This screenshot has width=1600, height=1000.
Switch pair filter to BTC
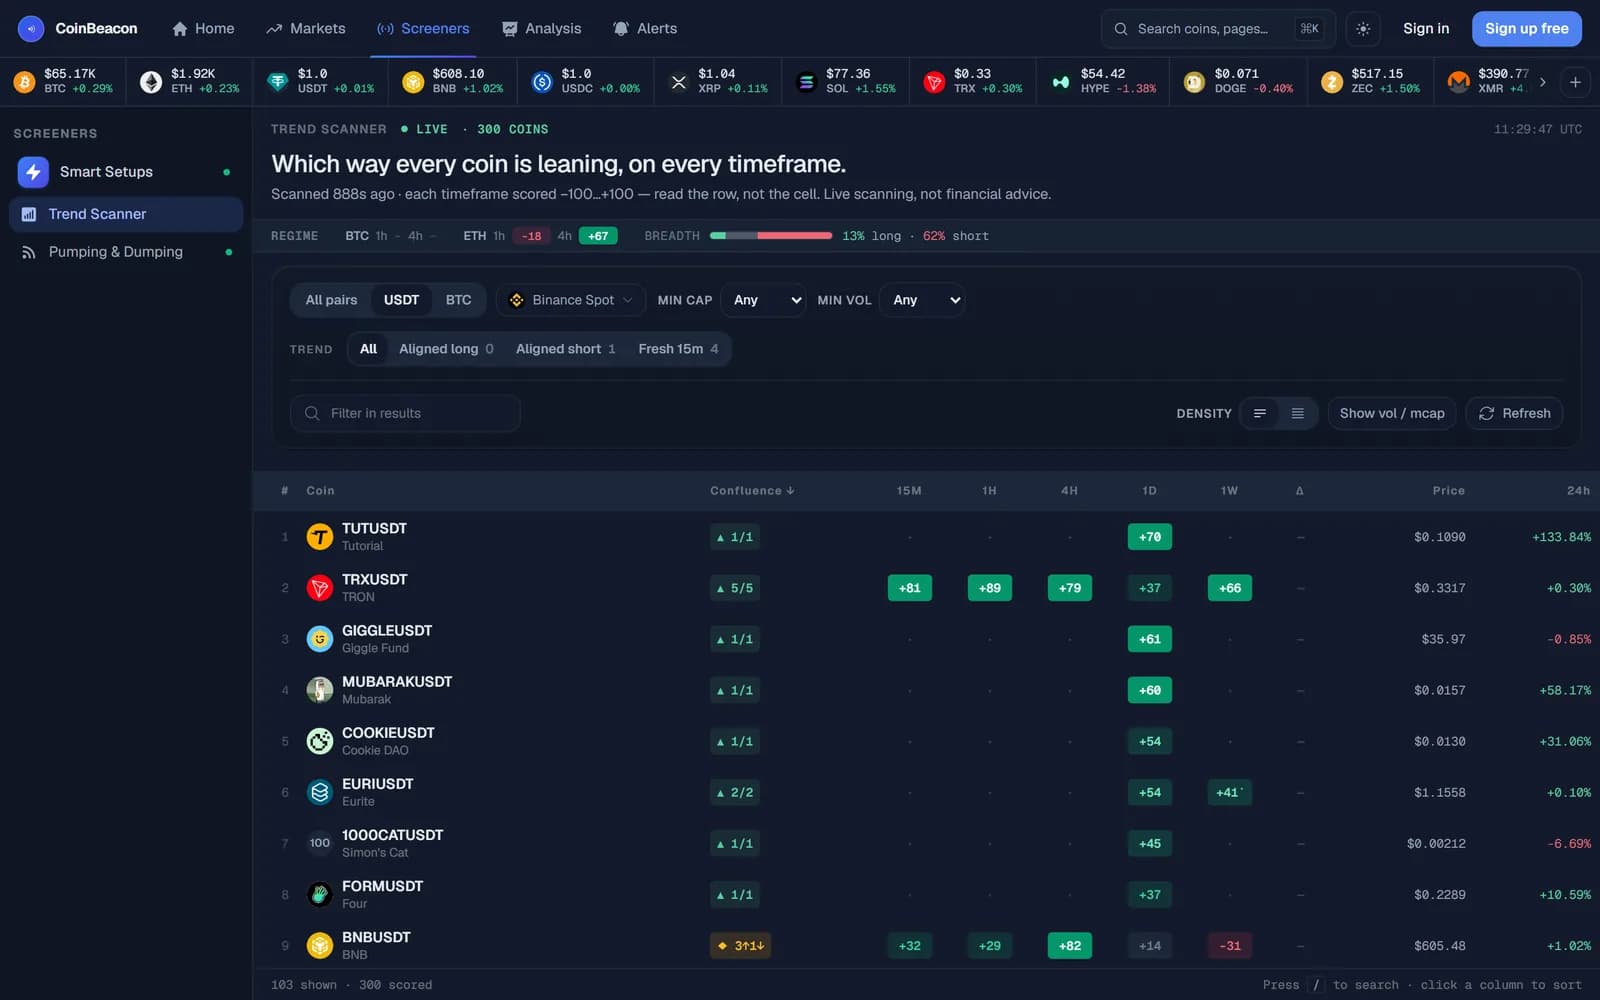pos(458,300)
